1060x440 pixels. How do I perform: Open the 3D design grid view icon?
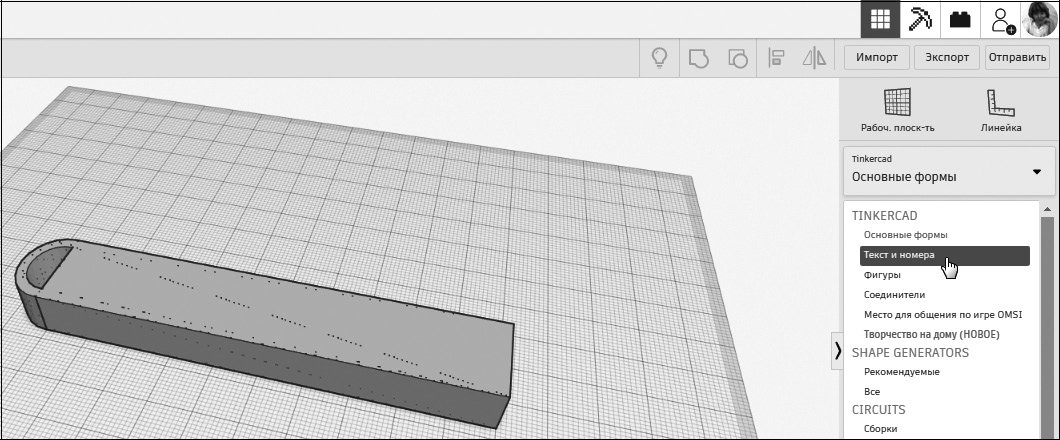pos(880,20)
